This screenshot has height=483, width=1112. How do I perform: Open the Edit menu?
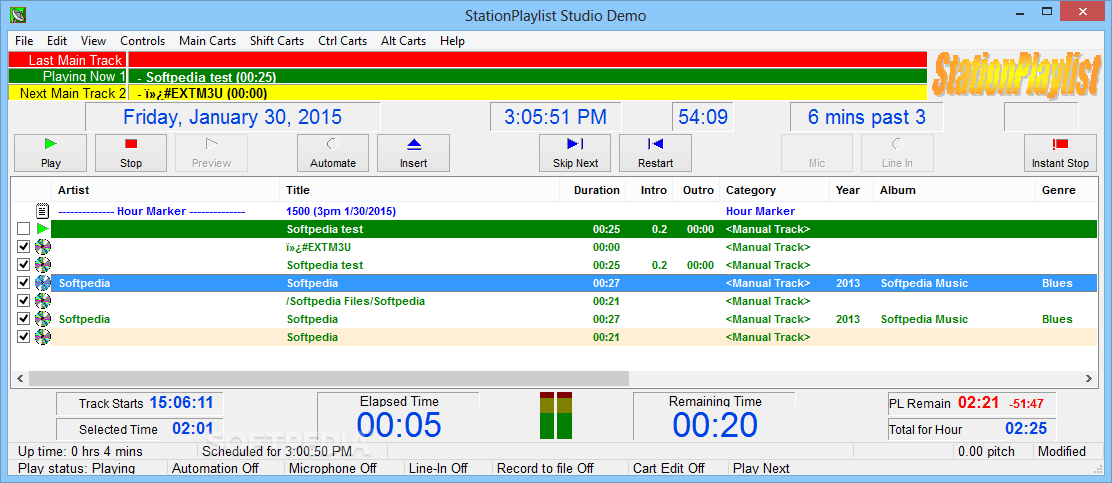point(57,41)
